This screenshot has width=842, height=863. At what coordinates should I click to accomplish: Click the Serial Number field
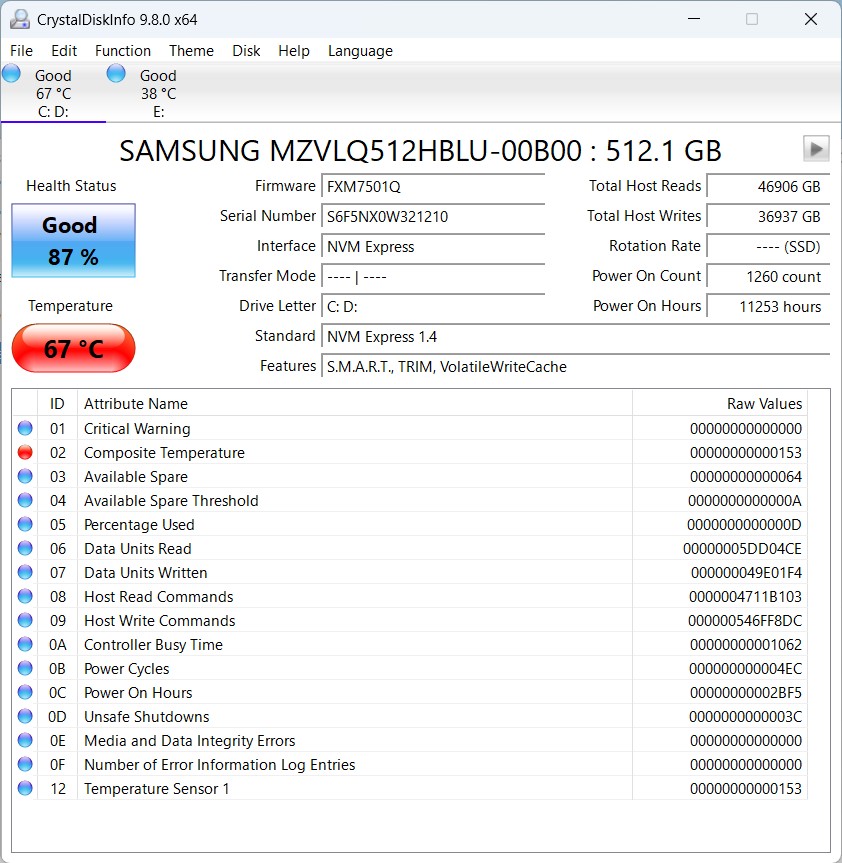tap(433, 217)
